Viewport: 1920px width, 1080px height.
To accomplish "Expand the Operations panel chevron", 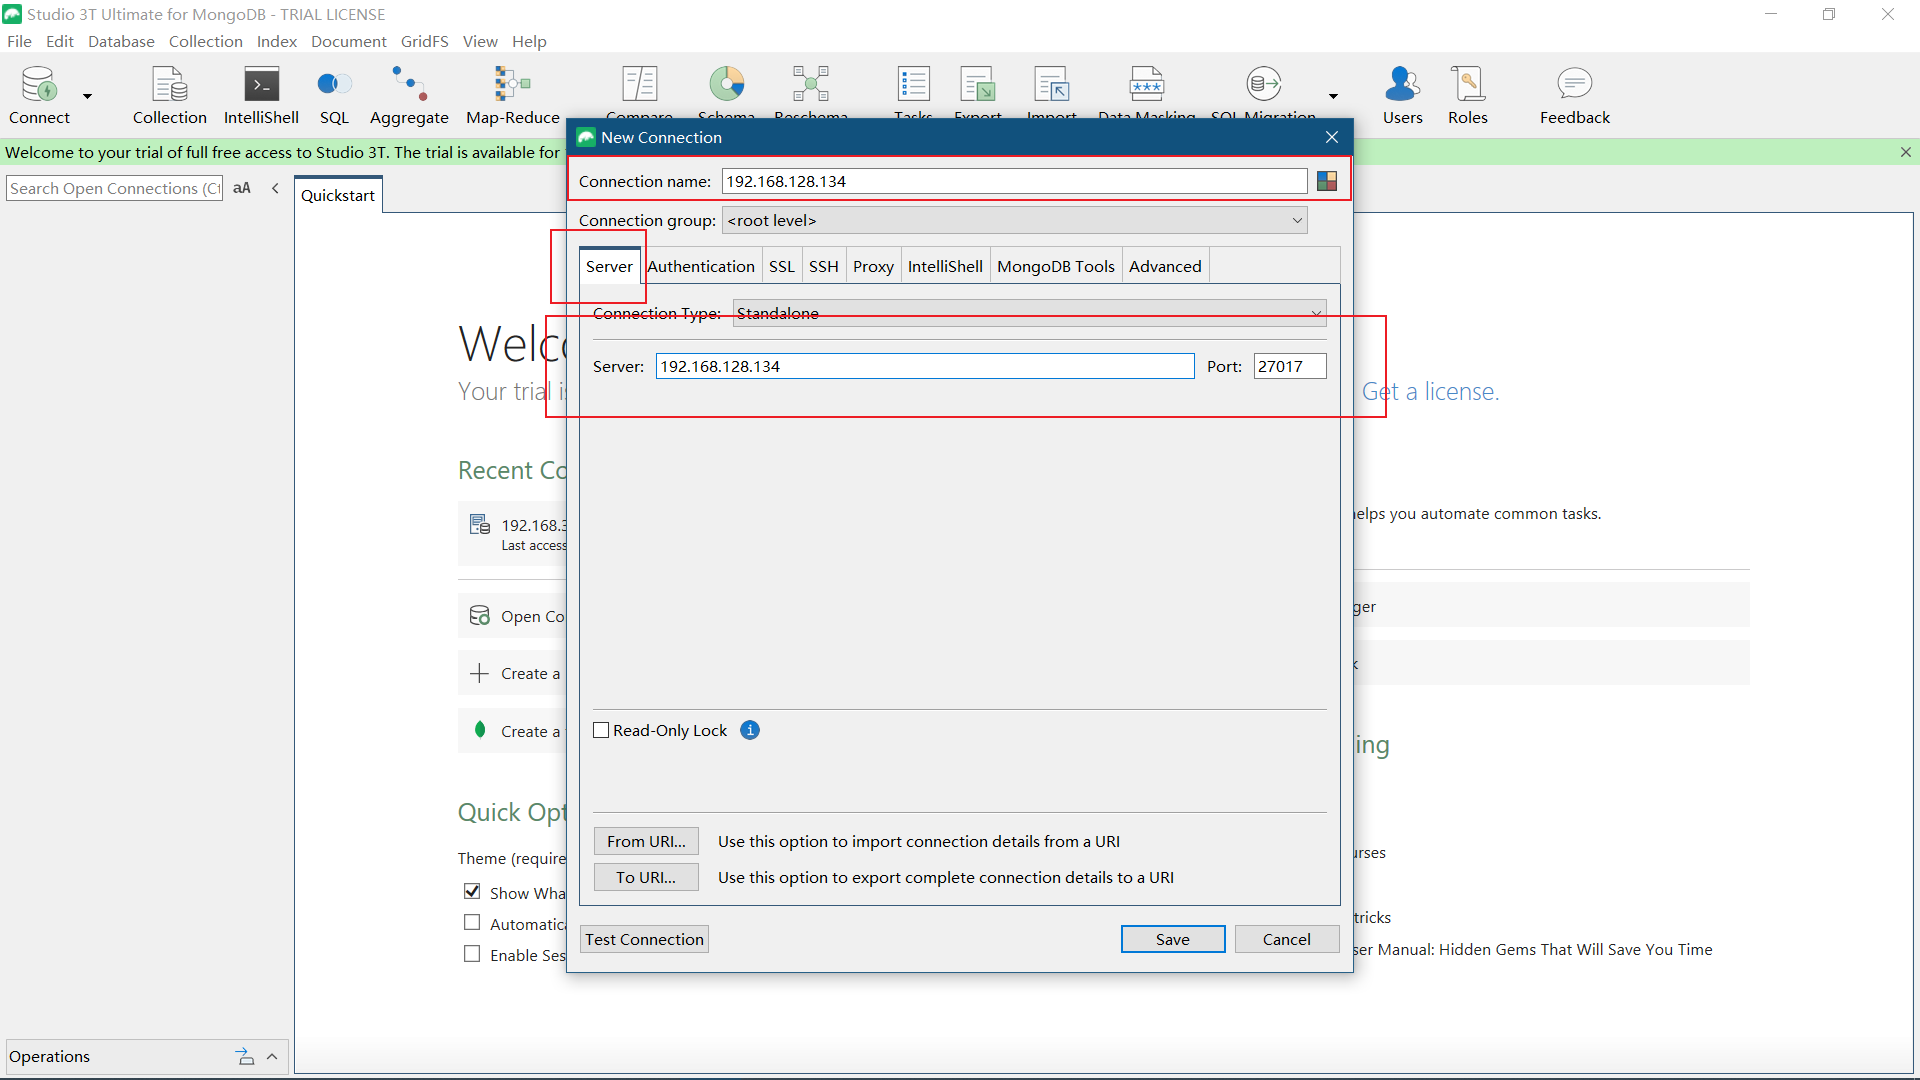I will tap(272, 1056).
